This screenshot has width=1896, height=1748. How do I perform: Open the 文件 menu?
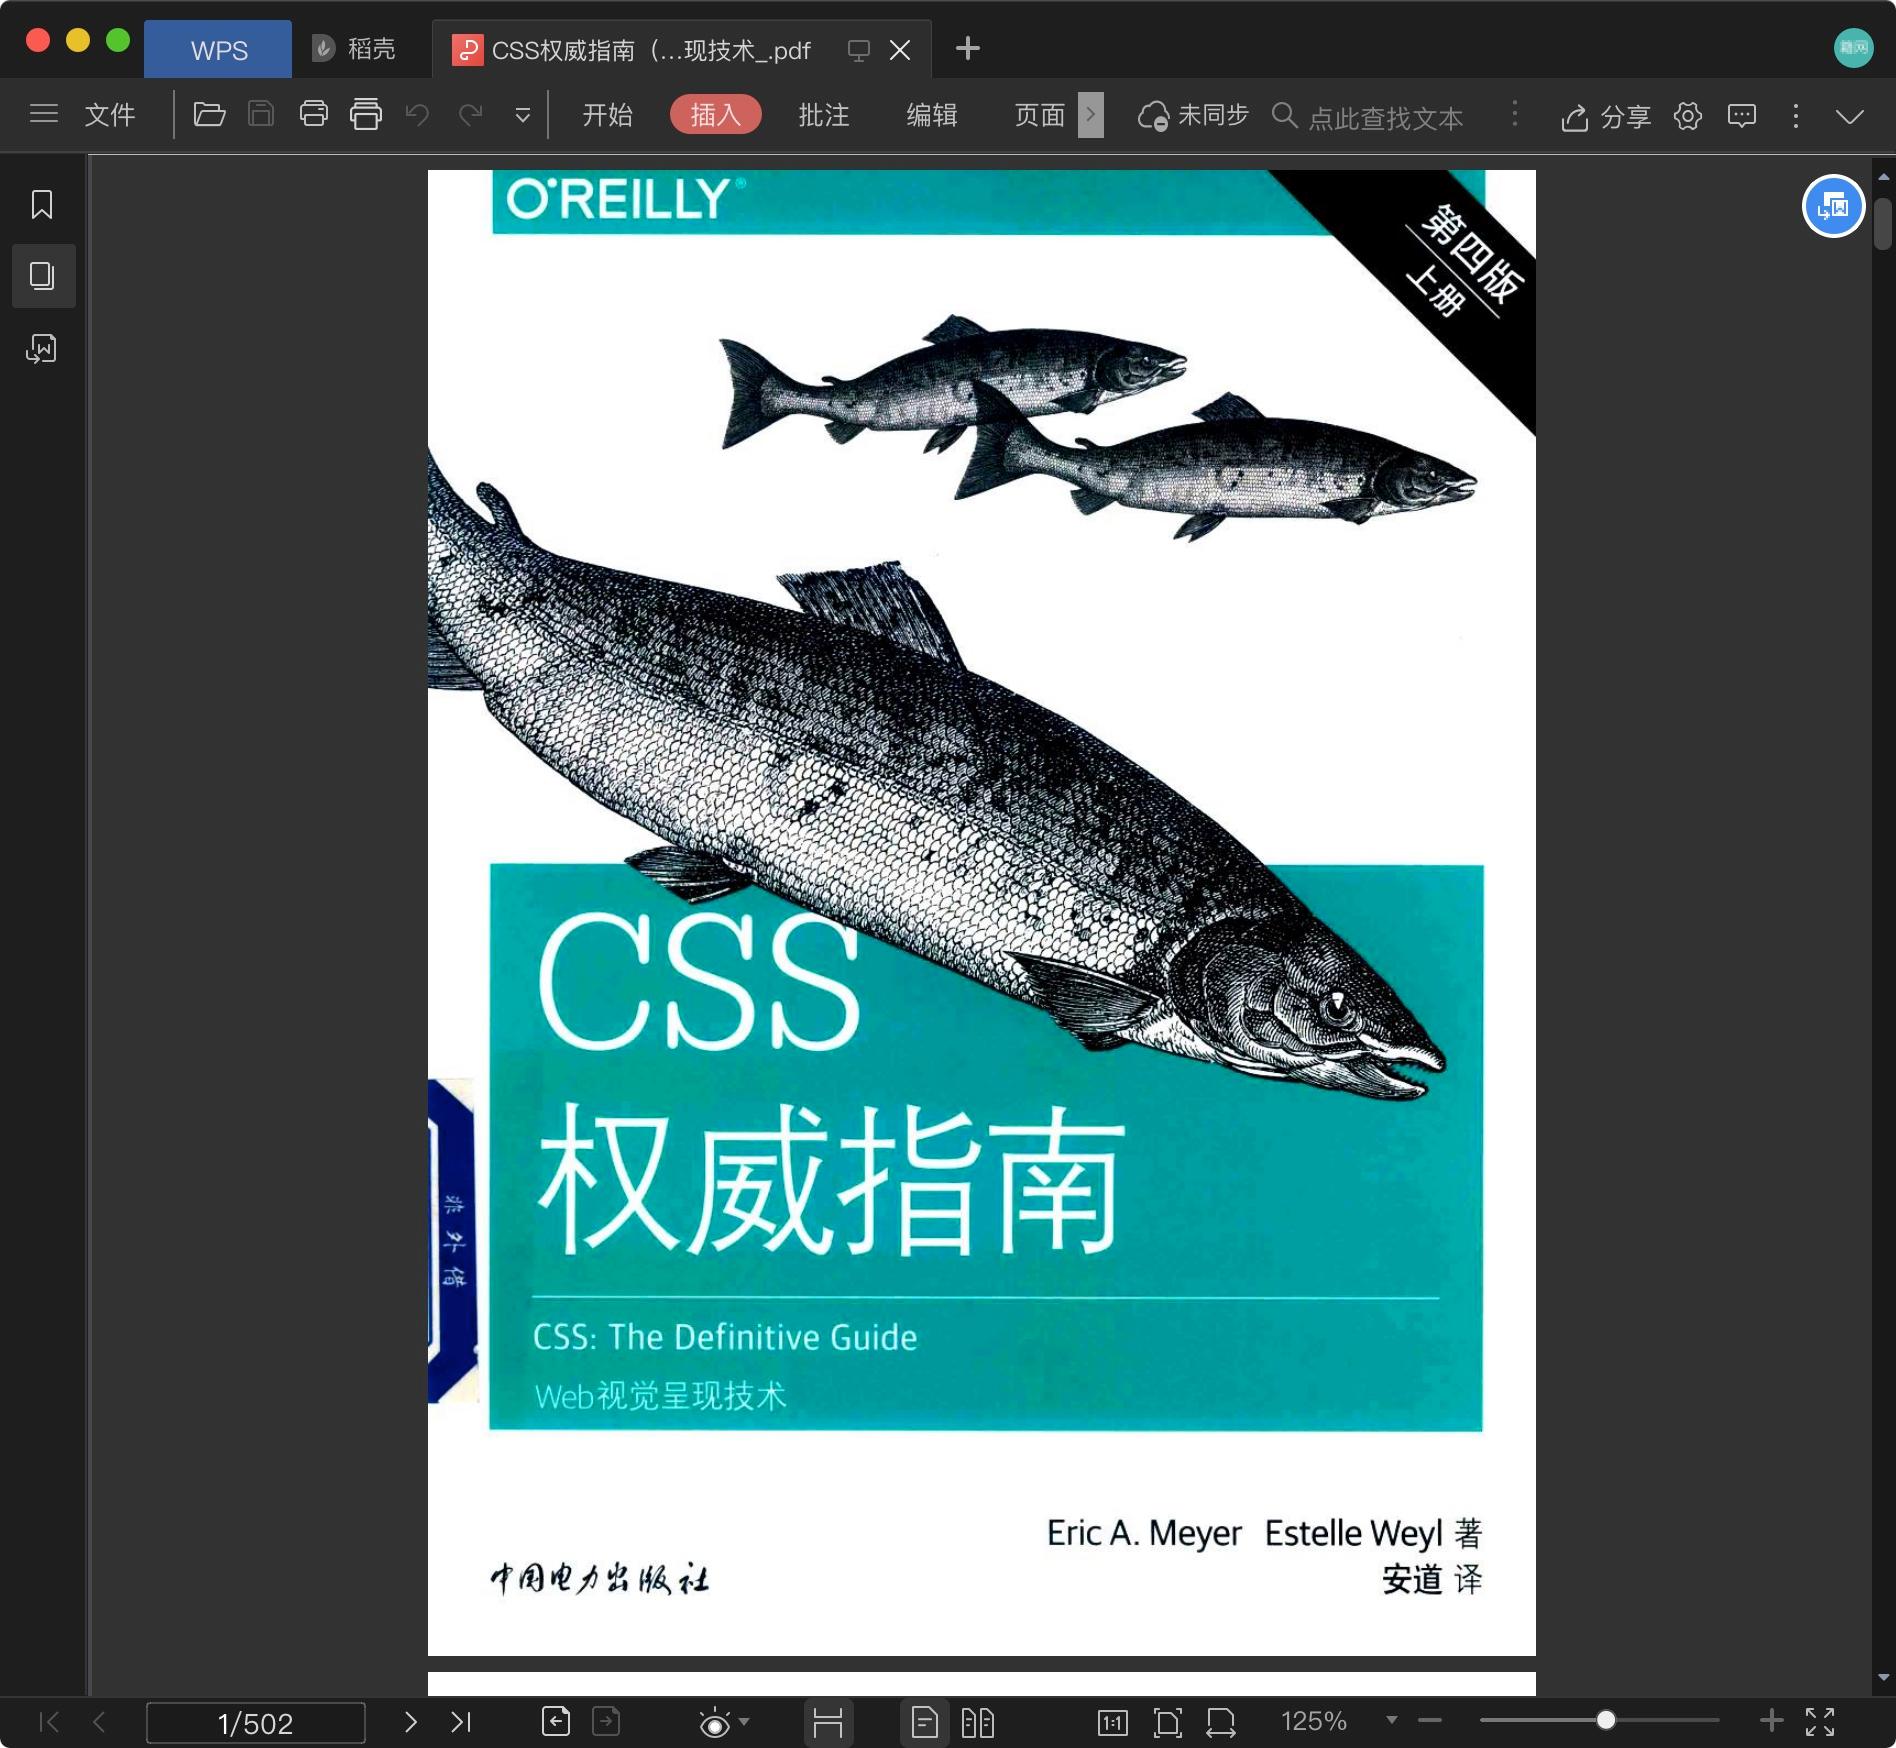click(x=110, y=115)
